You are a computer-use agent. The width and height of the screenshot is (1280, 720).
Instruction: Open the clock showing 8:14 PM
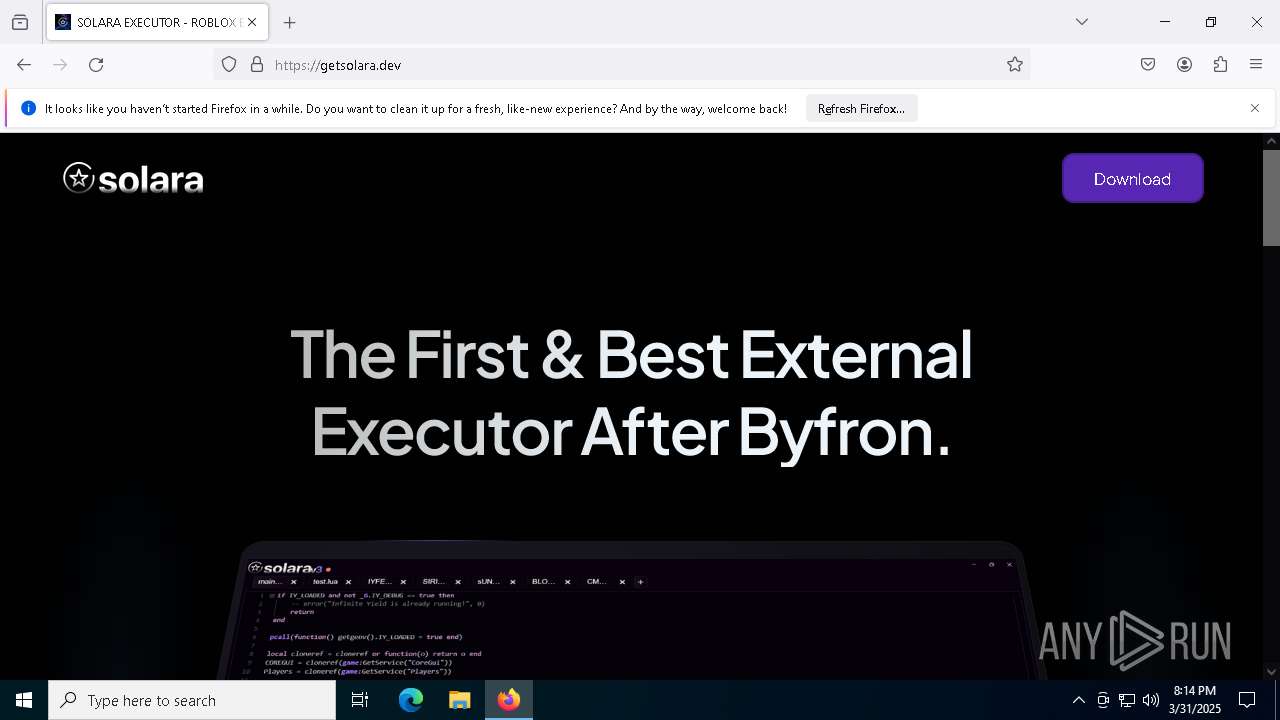coord(1195,700)
